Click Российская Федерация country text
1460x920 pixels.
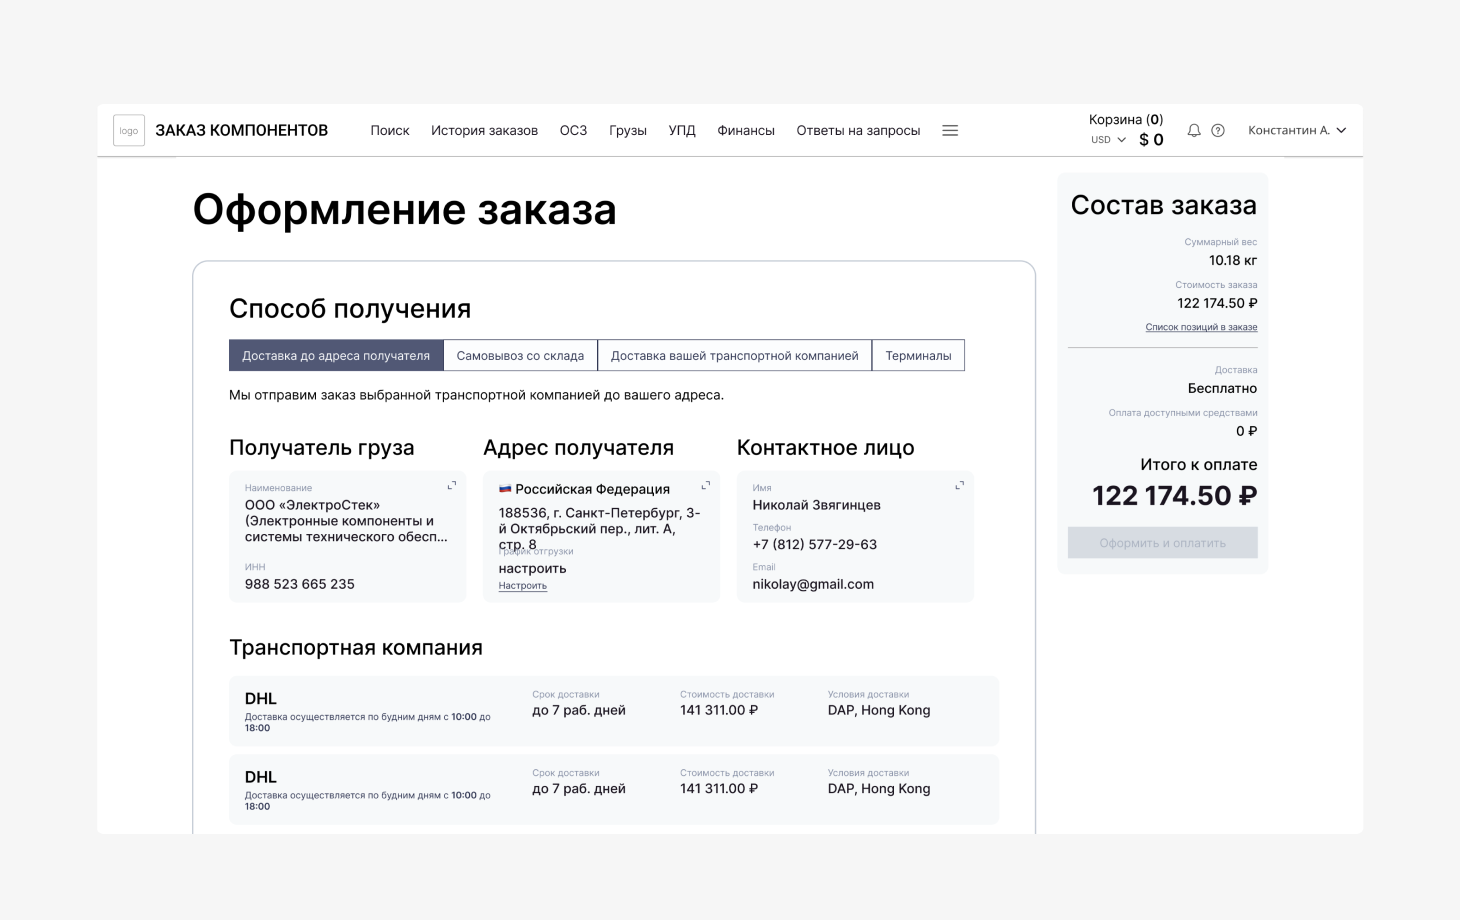point(592,489)
